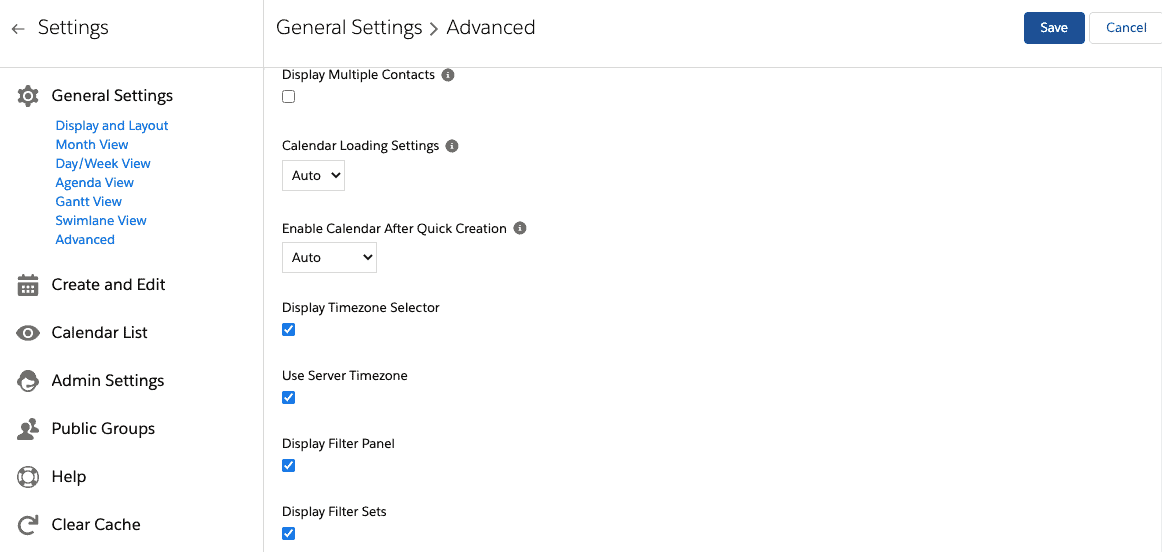
Task: Click info icon beside Calendar Loading Settings
Action: click(452, 146)
